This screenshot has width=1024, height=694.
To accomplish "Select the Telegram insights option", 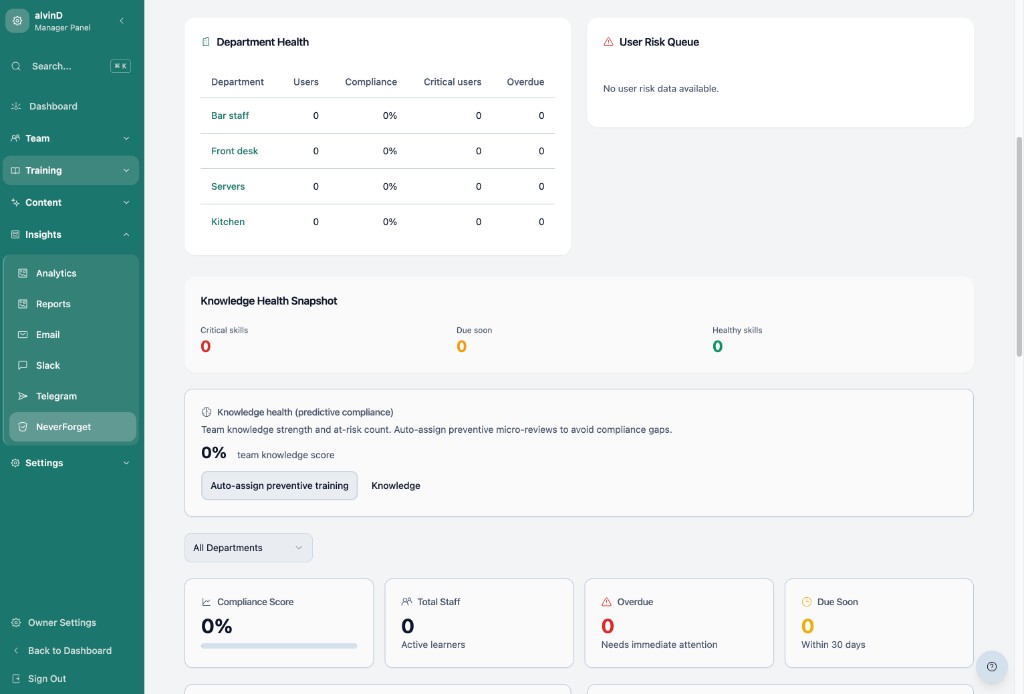I will coord(55,395).
